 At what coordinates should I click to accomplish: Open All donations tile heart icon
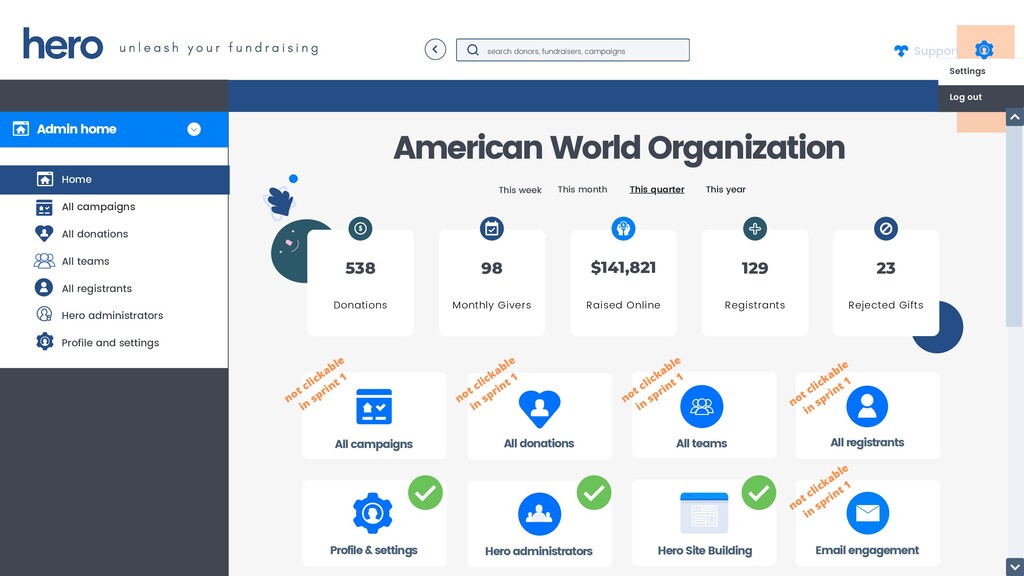[539, 408]
